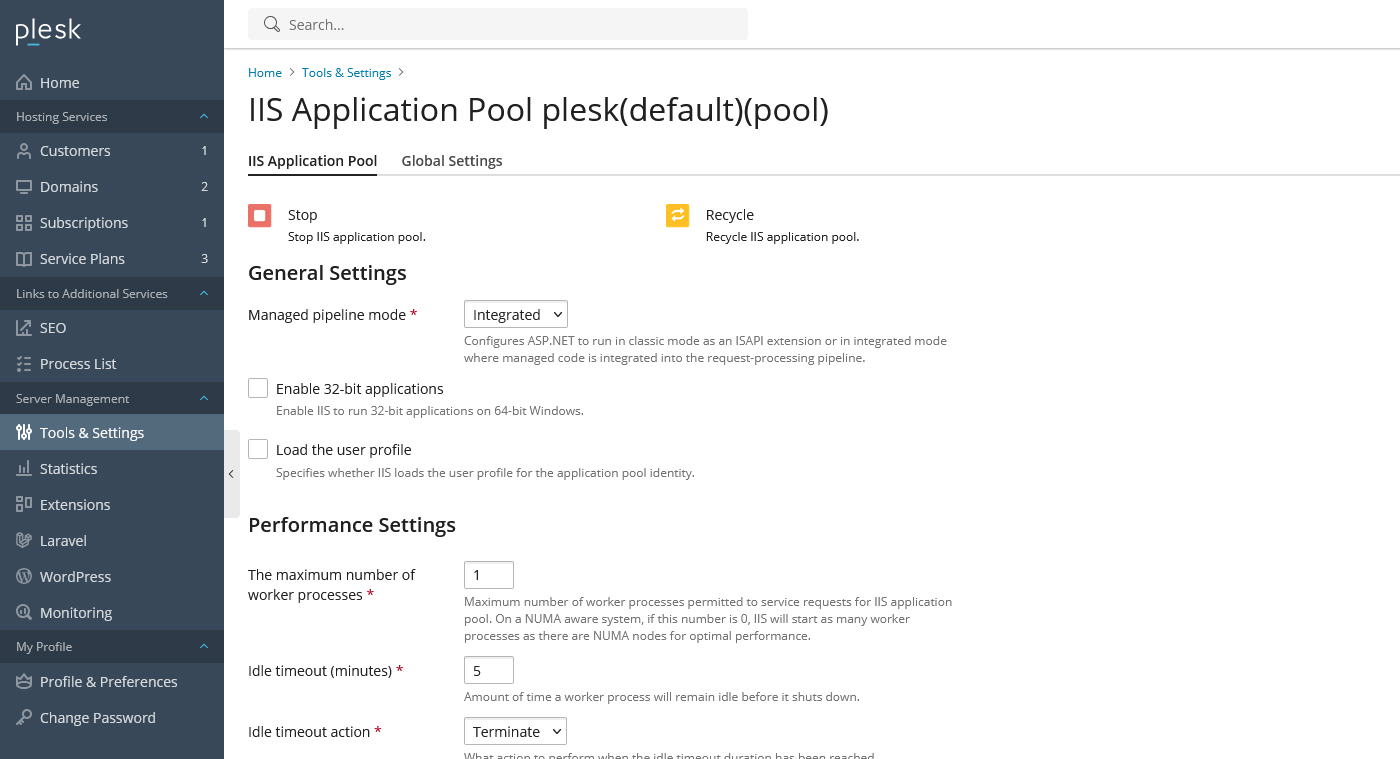
Task: Click the Extensions icon in sidebar
Action: 24,505
